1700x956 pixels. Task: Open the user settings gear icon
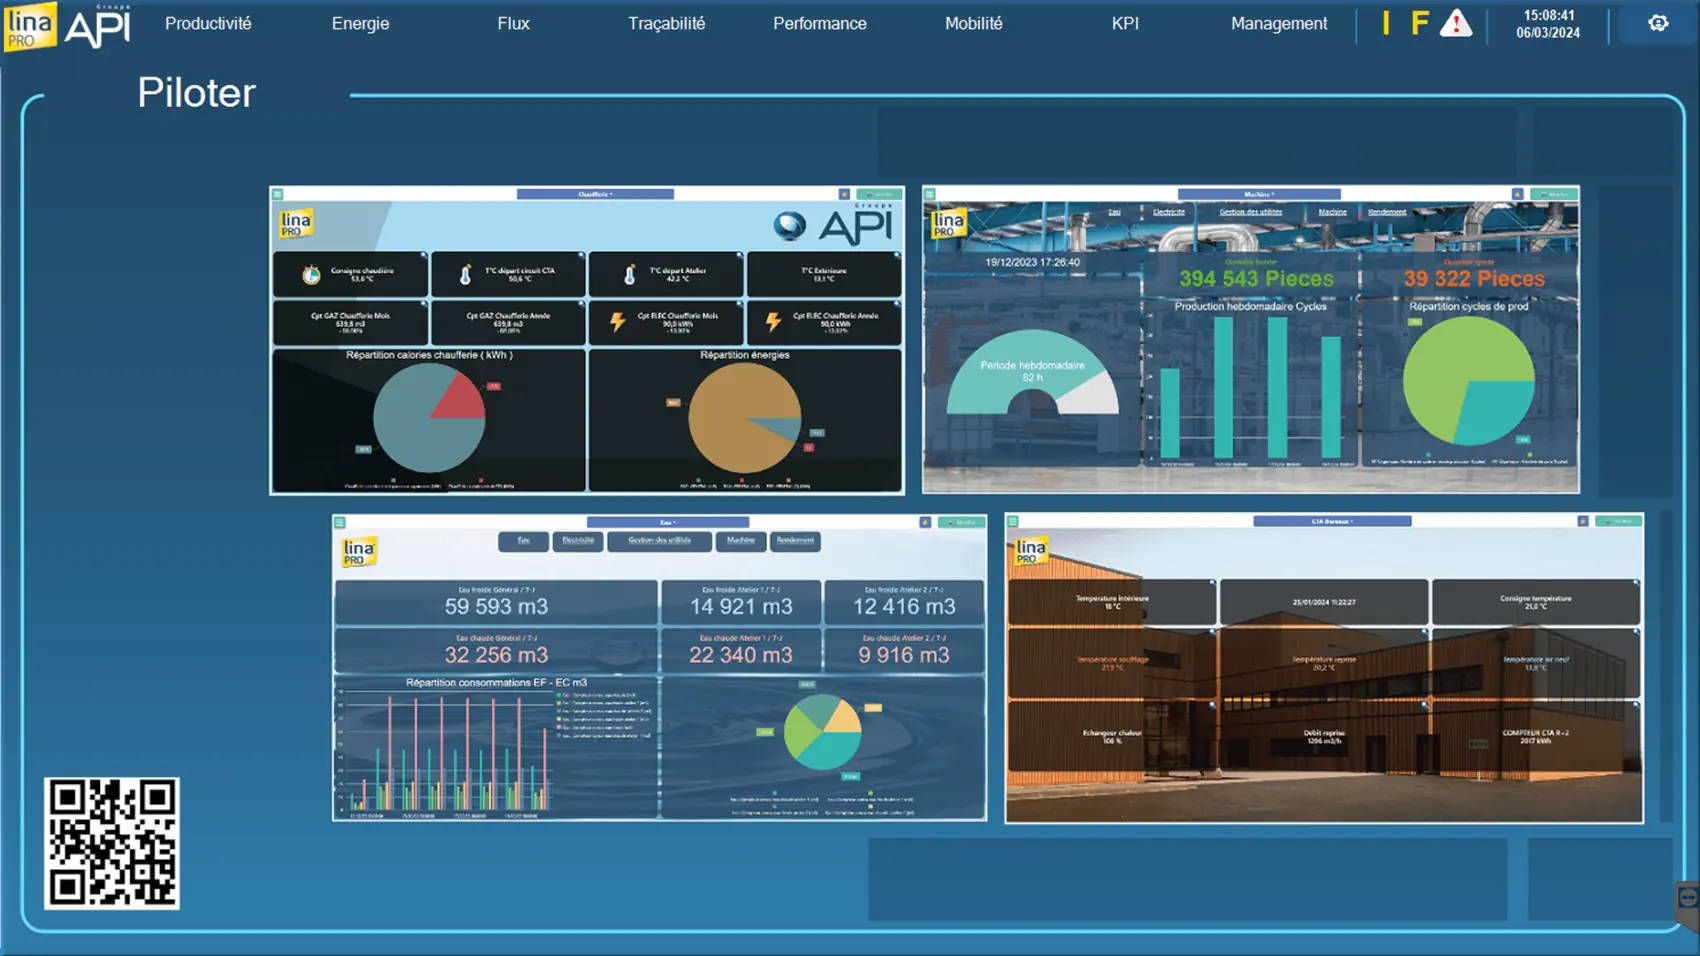click(1658, 23)
